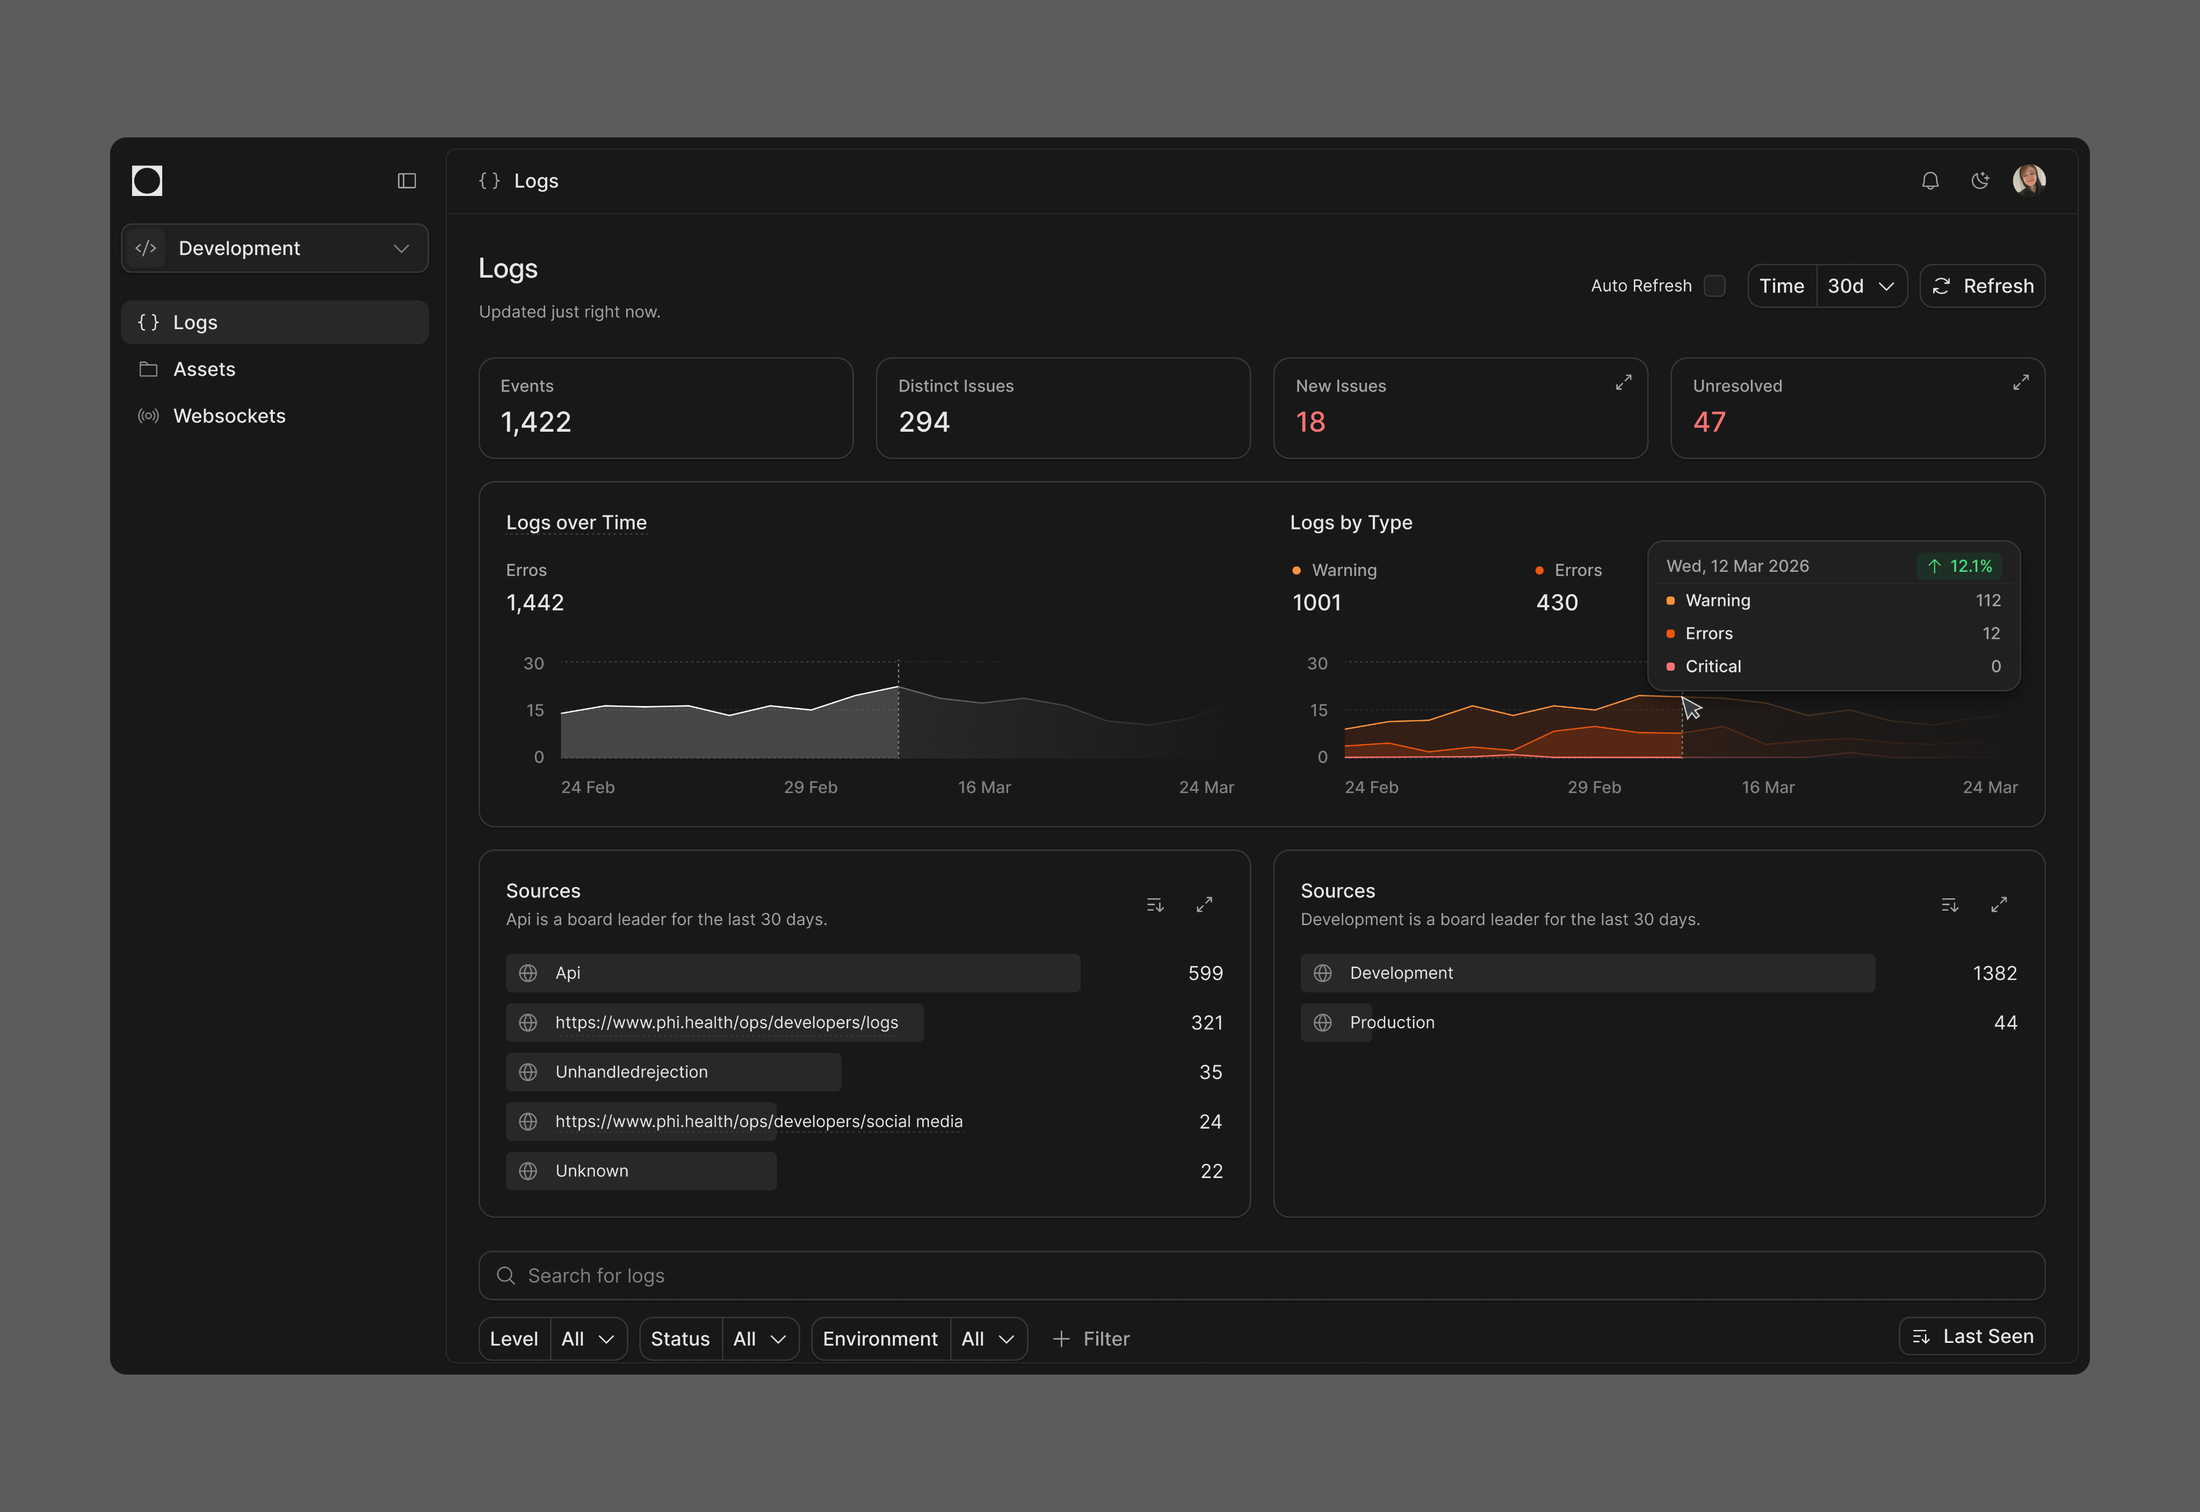
Task: Click the curly braces icon in header
Action: (x=489, y=181)
